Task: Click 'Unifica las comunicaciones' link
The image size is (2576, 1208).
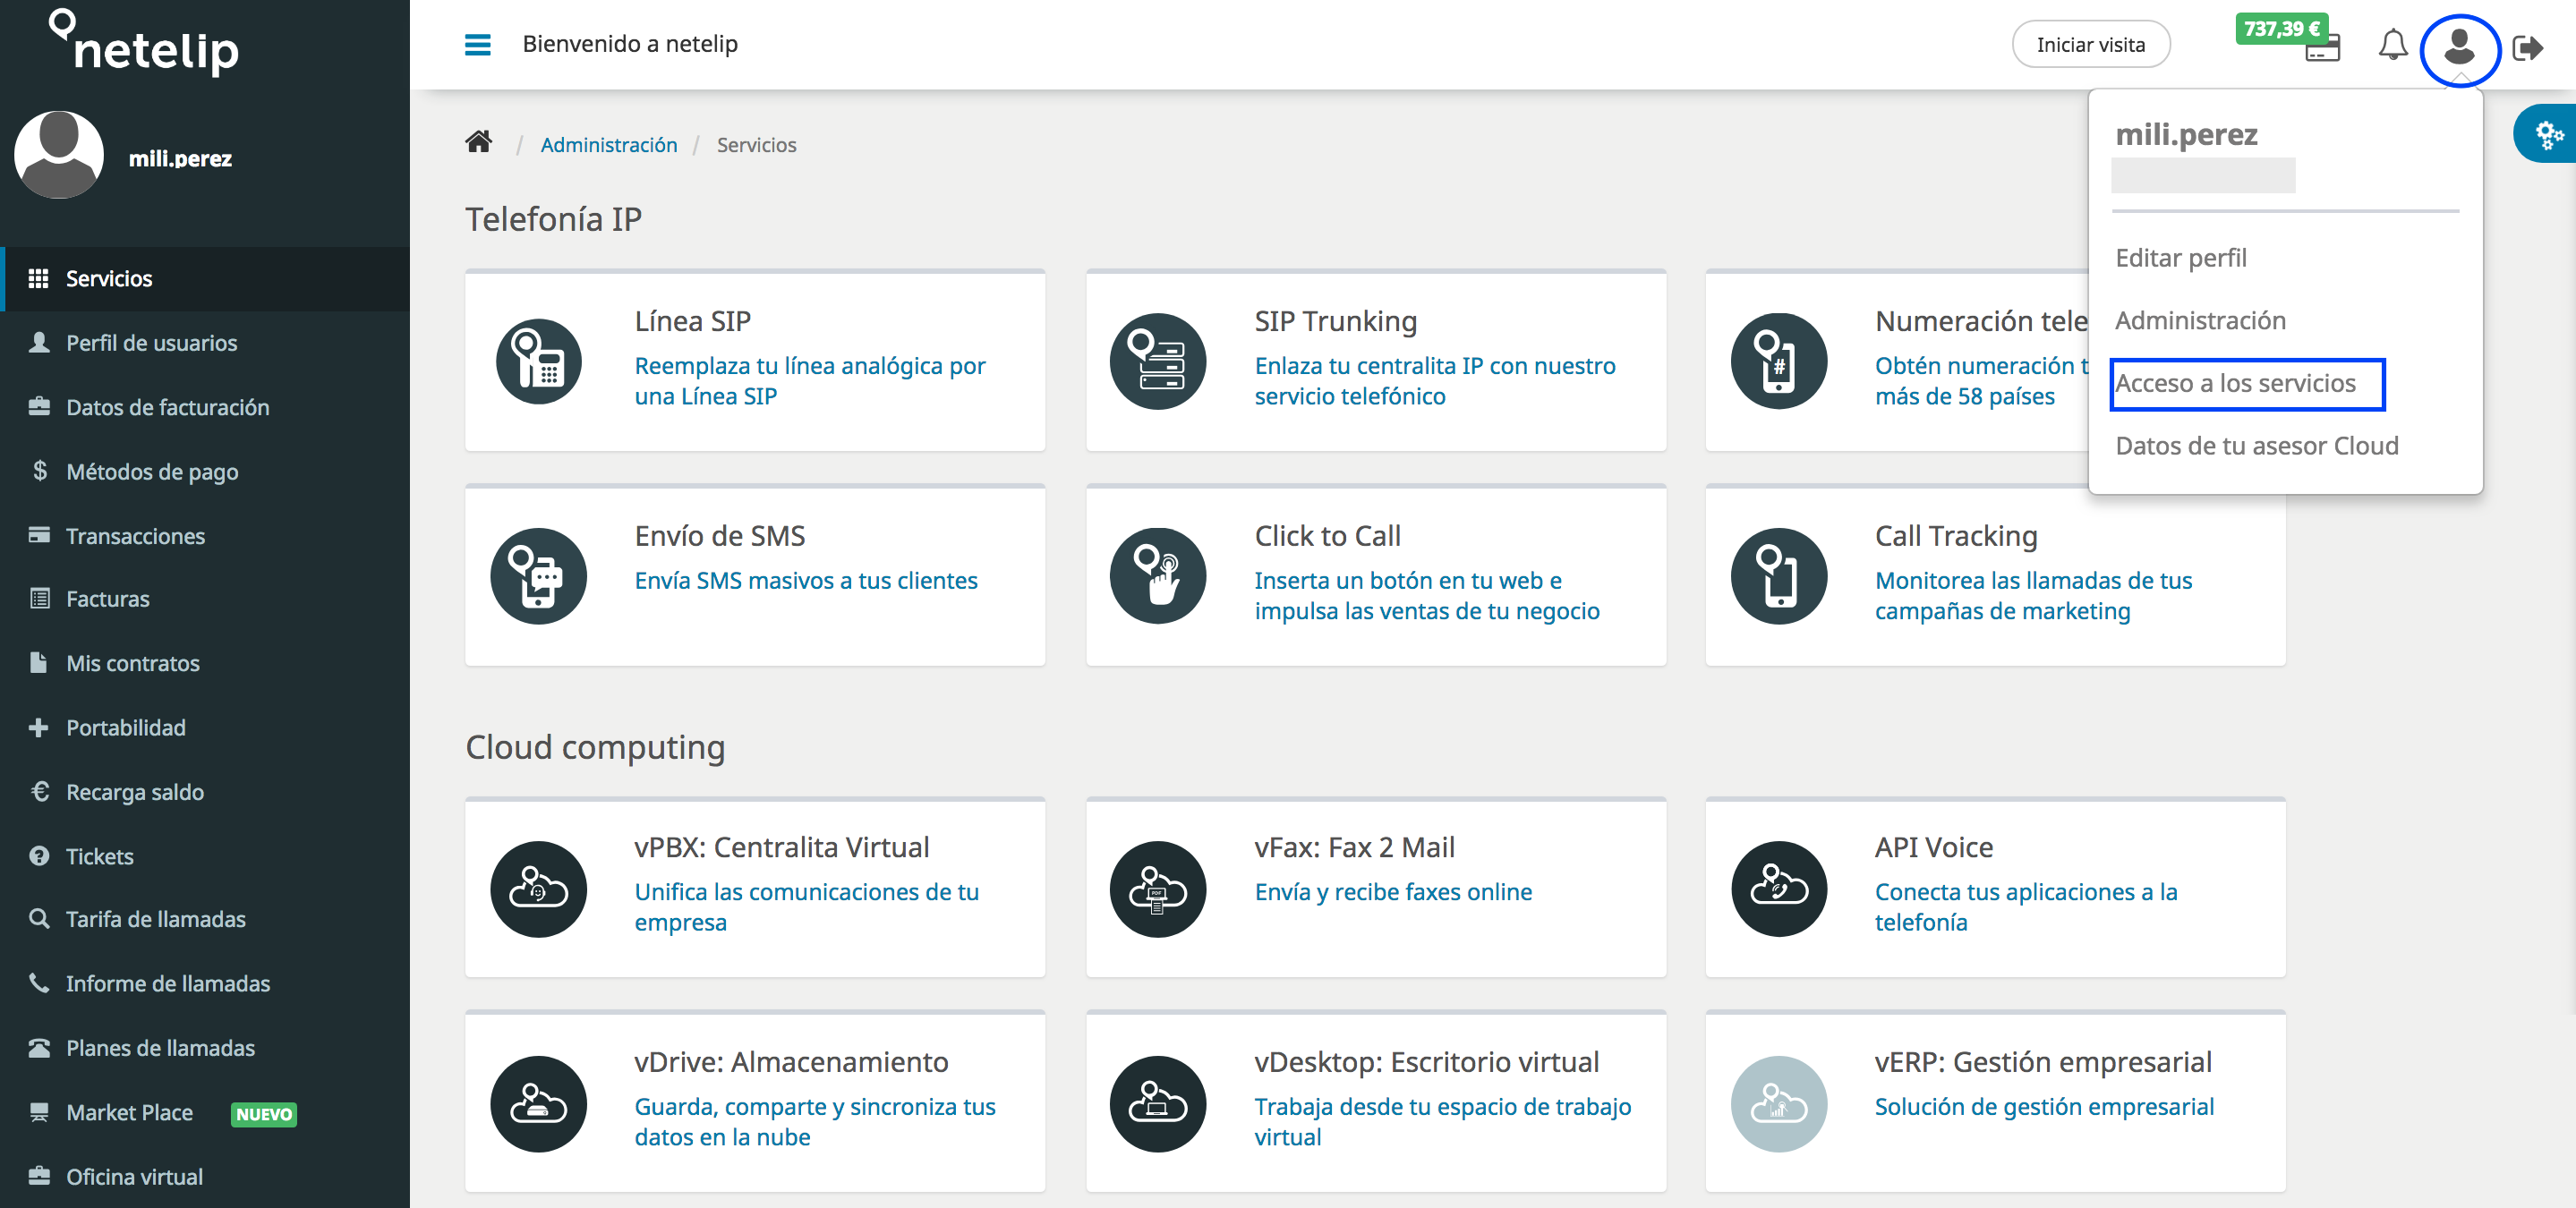Action: 806,907
